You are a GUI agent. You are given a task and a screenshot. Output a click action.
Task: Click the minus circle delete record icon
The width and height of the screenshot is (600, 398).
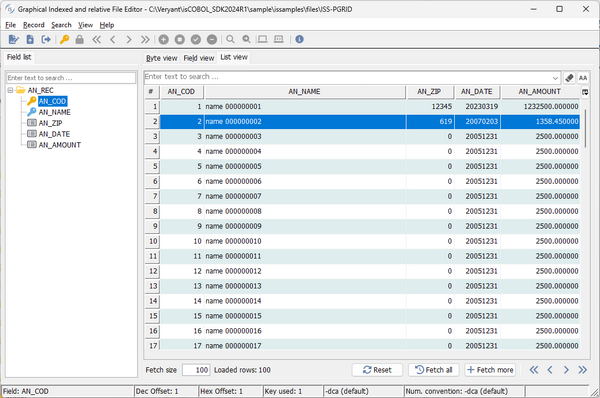coord(212,39)
